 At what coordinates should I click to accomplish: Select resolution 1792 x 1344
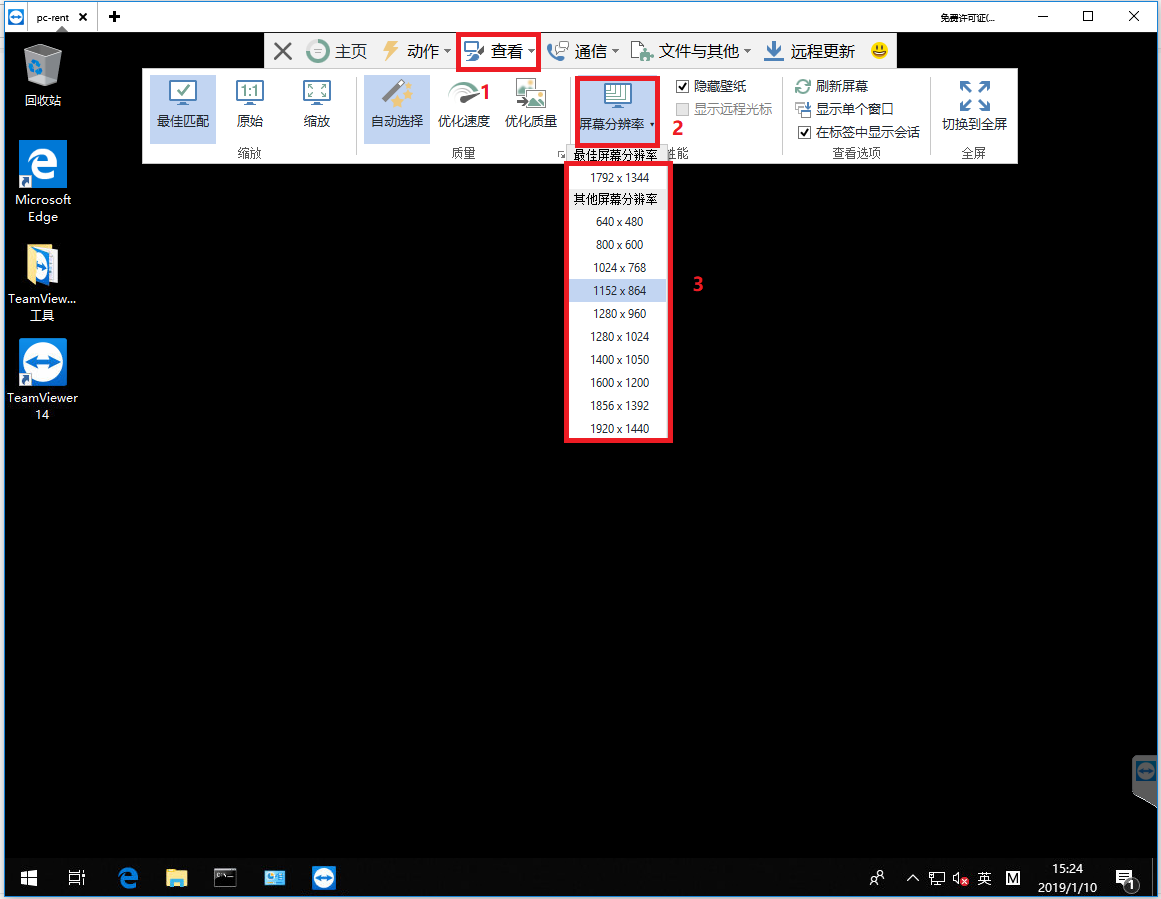619,178
